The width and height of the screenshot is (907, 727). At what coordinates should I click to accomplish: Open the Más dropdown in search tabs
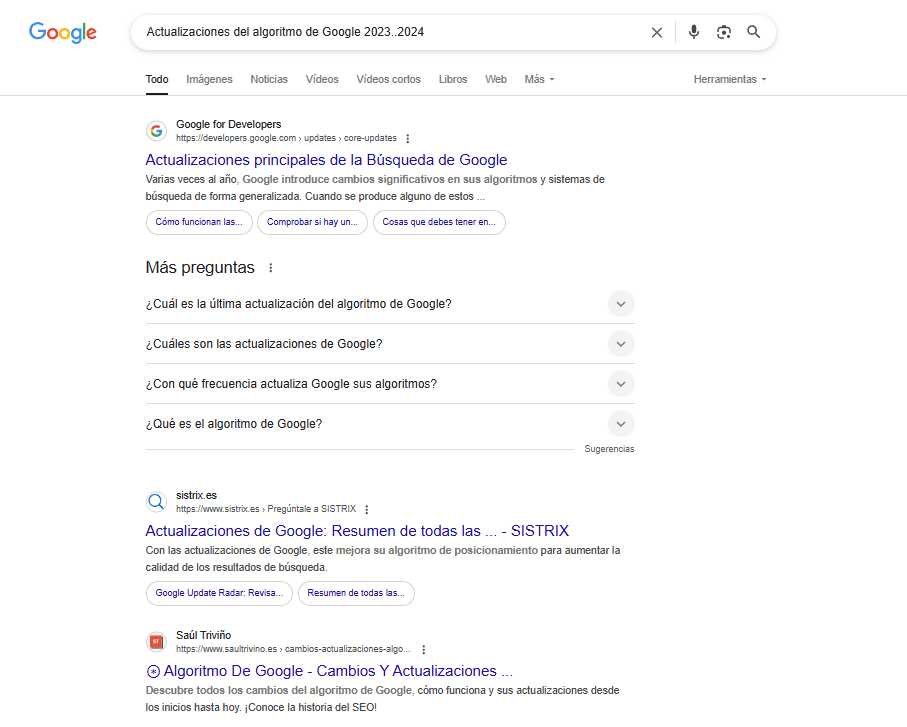(539, 79)
